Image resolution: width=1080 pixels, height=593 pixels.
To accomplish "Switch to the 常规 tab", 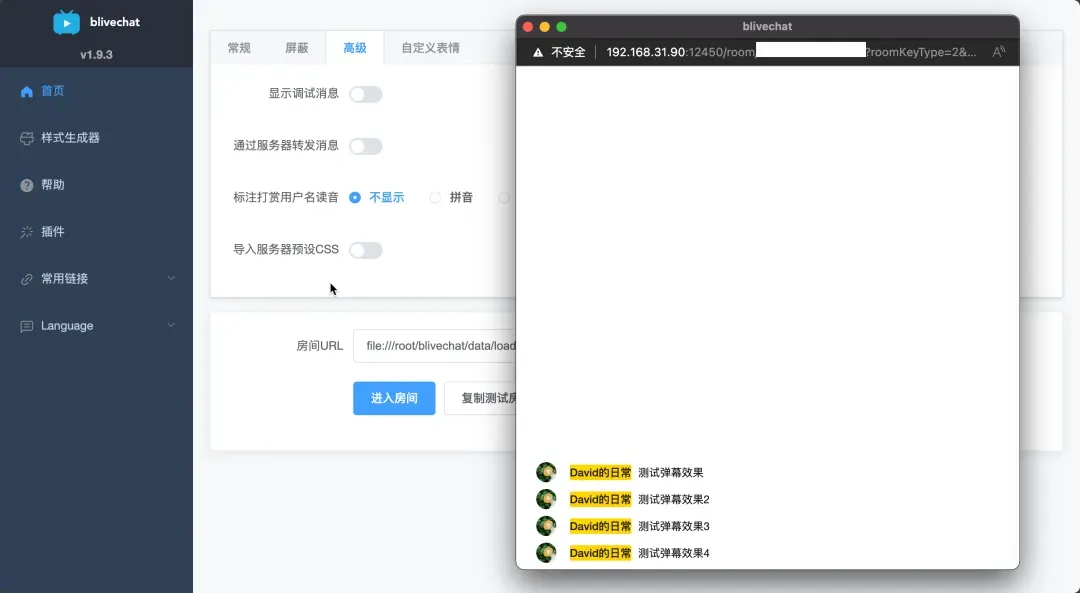I will 239,48.
